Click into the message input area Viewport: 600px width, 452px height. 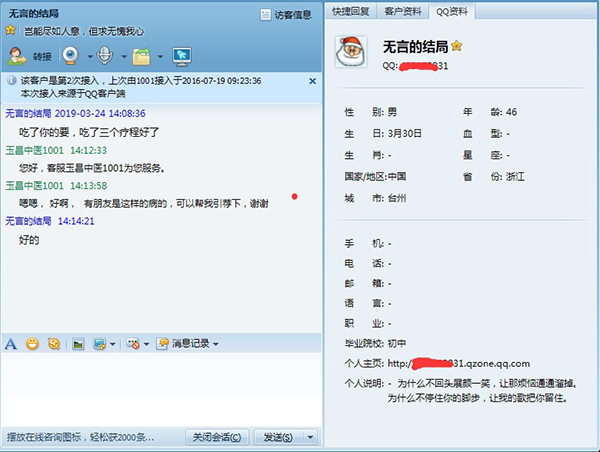click(161, 388)
